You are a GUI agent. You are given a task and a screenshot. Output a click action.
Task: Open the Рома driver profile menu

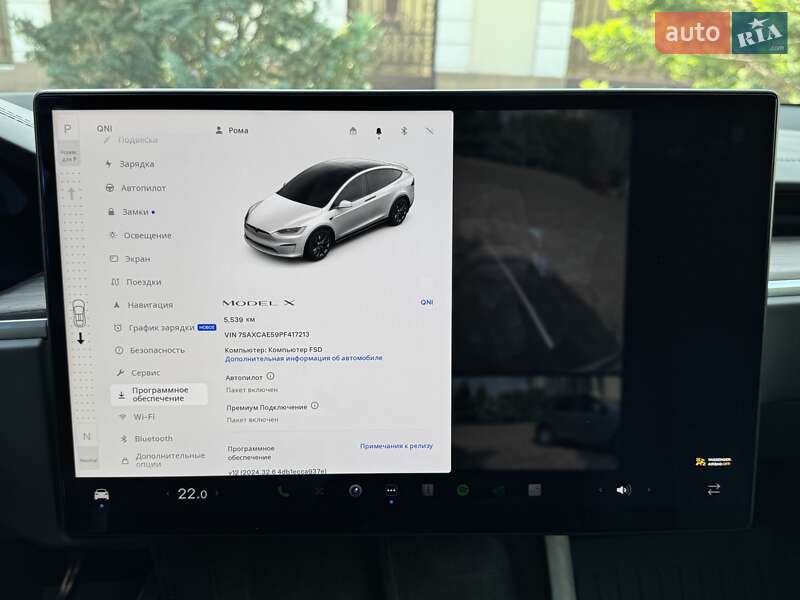tap(232, 131)
